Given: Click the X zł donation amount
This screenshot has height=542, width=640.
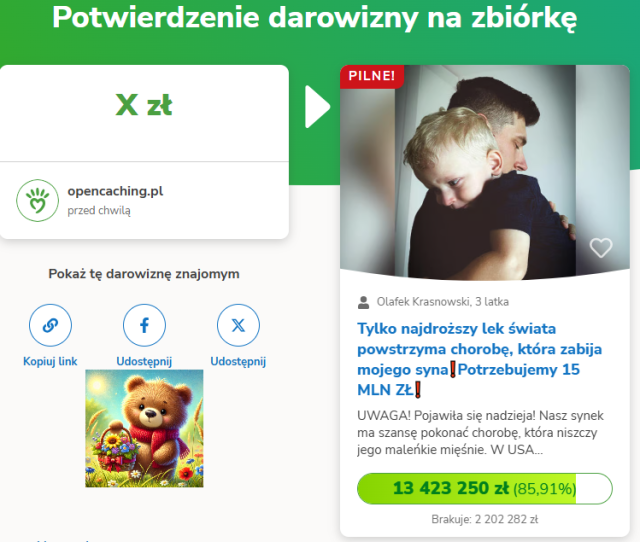Looking at the screenshot, I should click(144, 105).
